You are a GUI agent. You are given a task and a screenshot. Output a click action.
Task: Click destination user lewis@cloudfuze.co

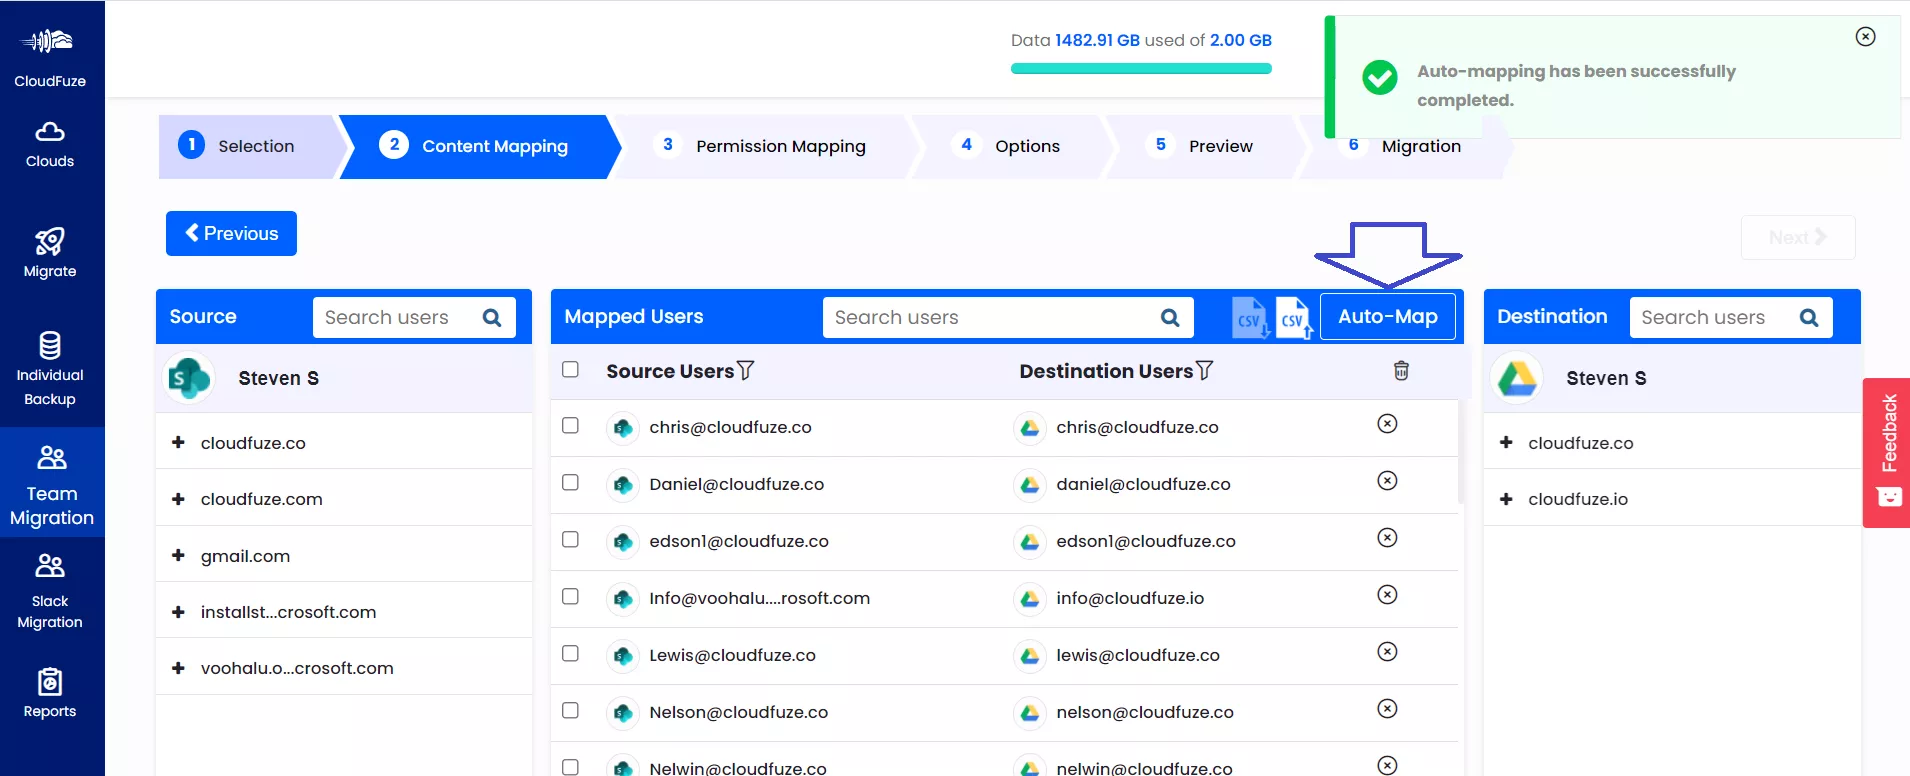click(1138, 655)
